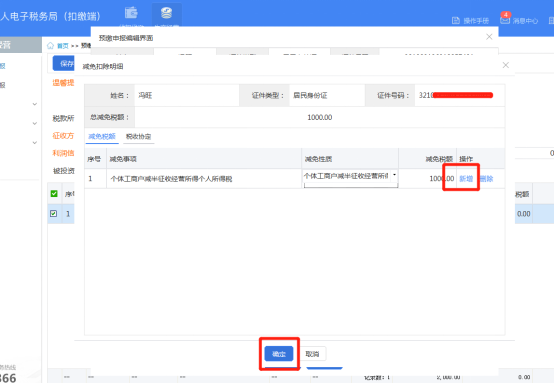The image size is (554, 384).
Task: Confirm with the 确定 button
Action: click(279, 354)
